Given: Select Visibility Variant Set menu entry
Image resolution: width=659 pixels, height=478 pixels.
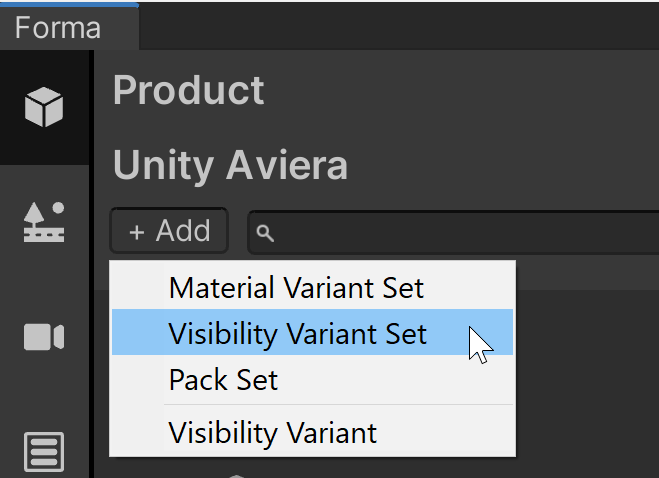Looking at the screenshot, I should [298, 334].
